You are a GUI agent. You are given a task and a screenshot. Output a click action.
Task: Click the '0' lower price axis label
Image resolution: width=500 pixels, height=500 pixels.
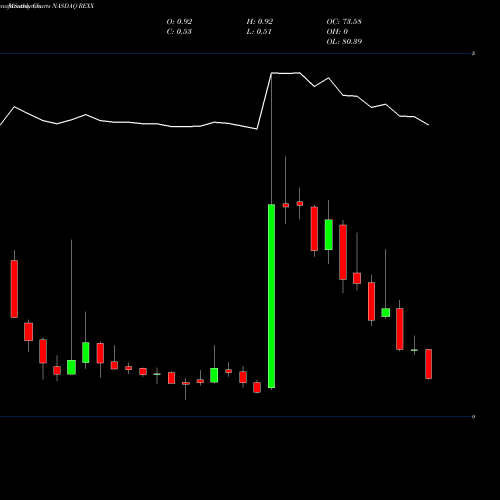click(x=473, y=417)
